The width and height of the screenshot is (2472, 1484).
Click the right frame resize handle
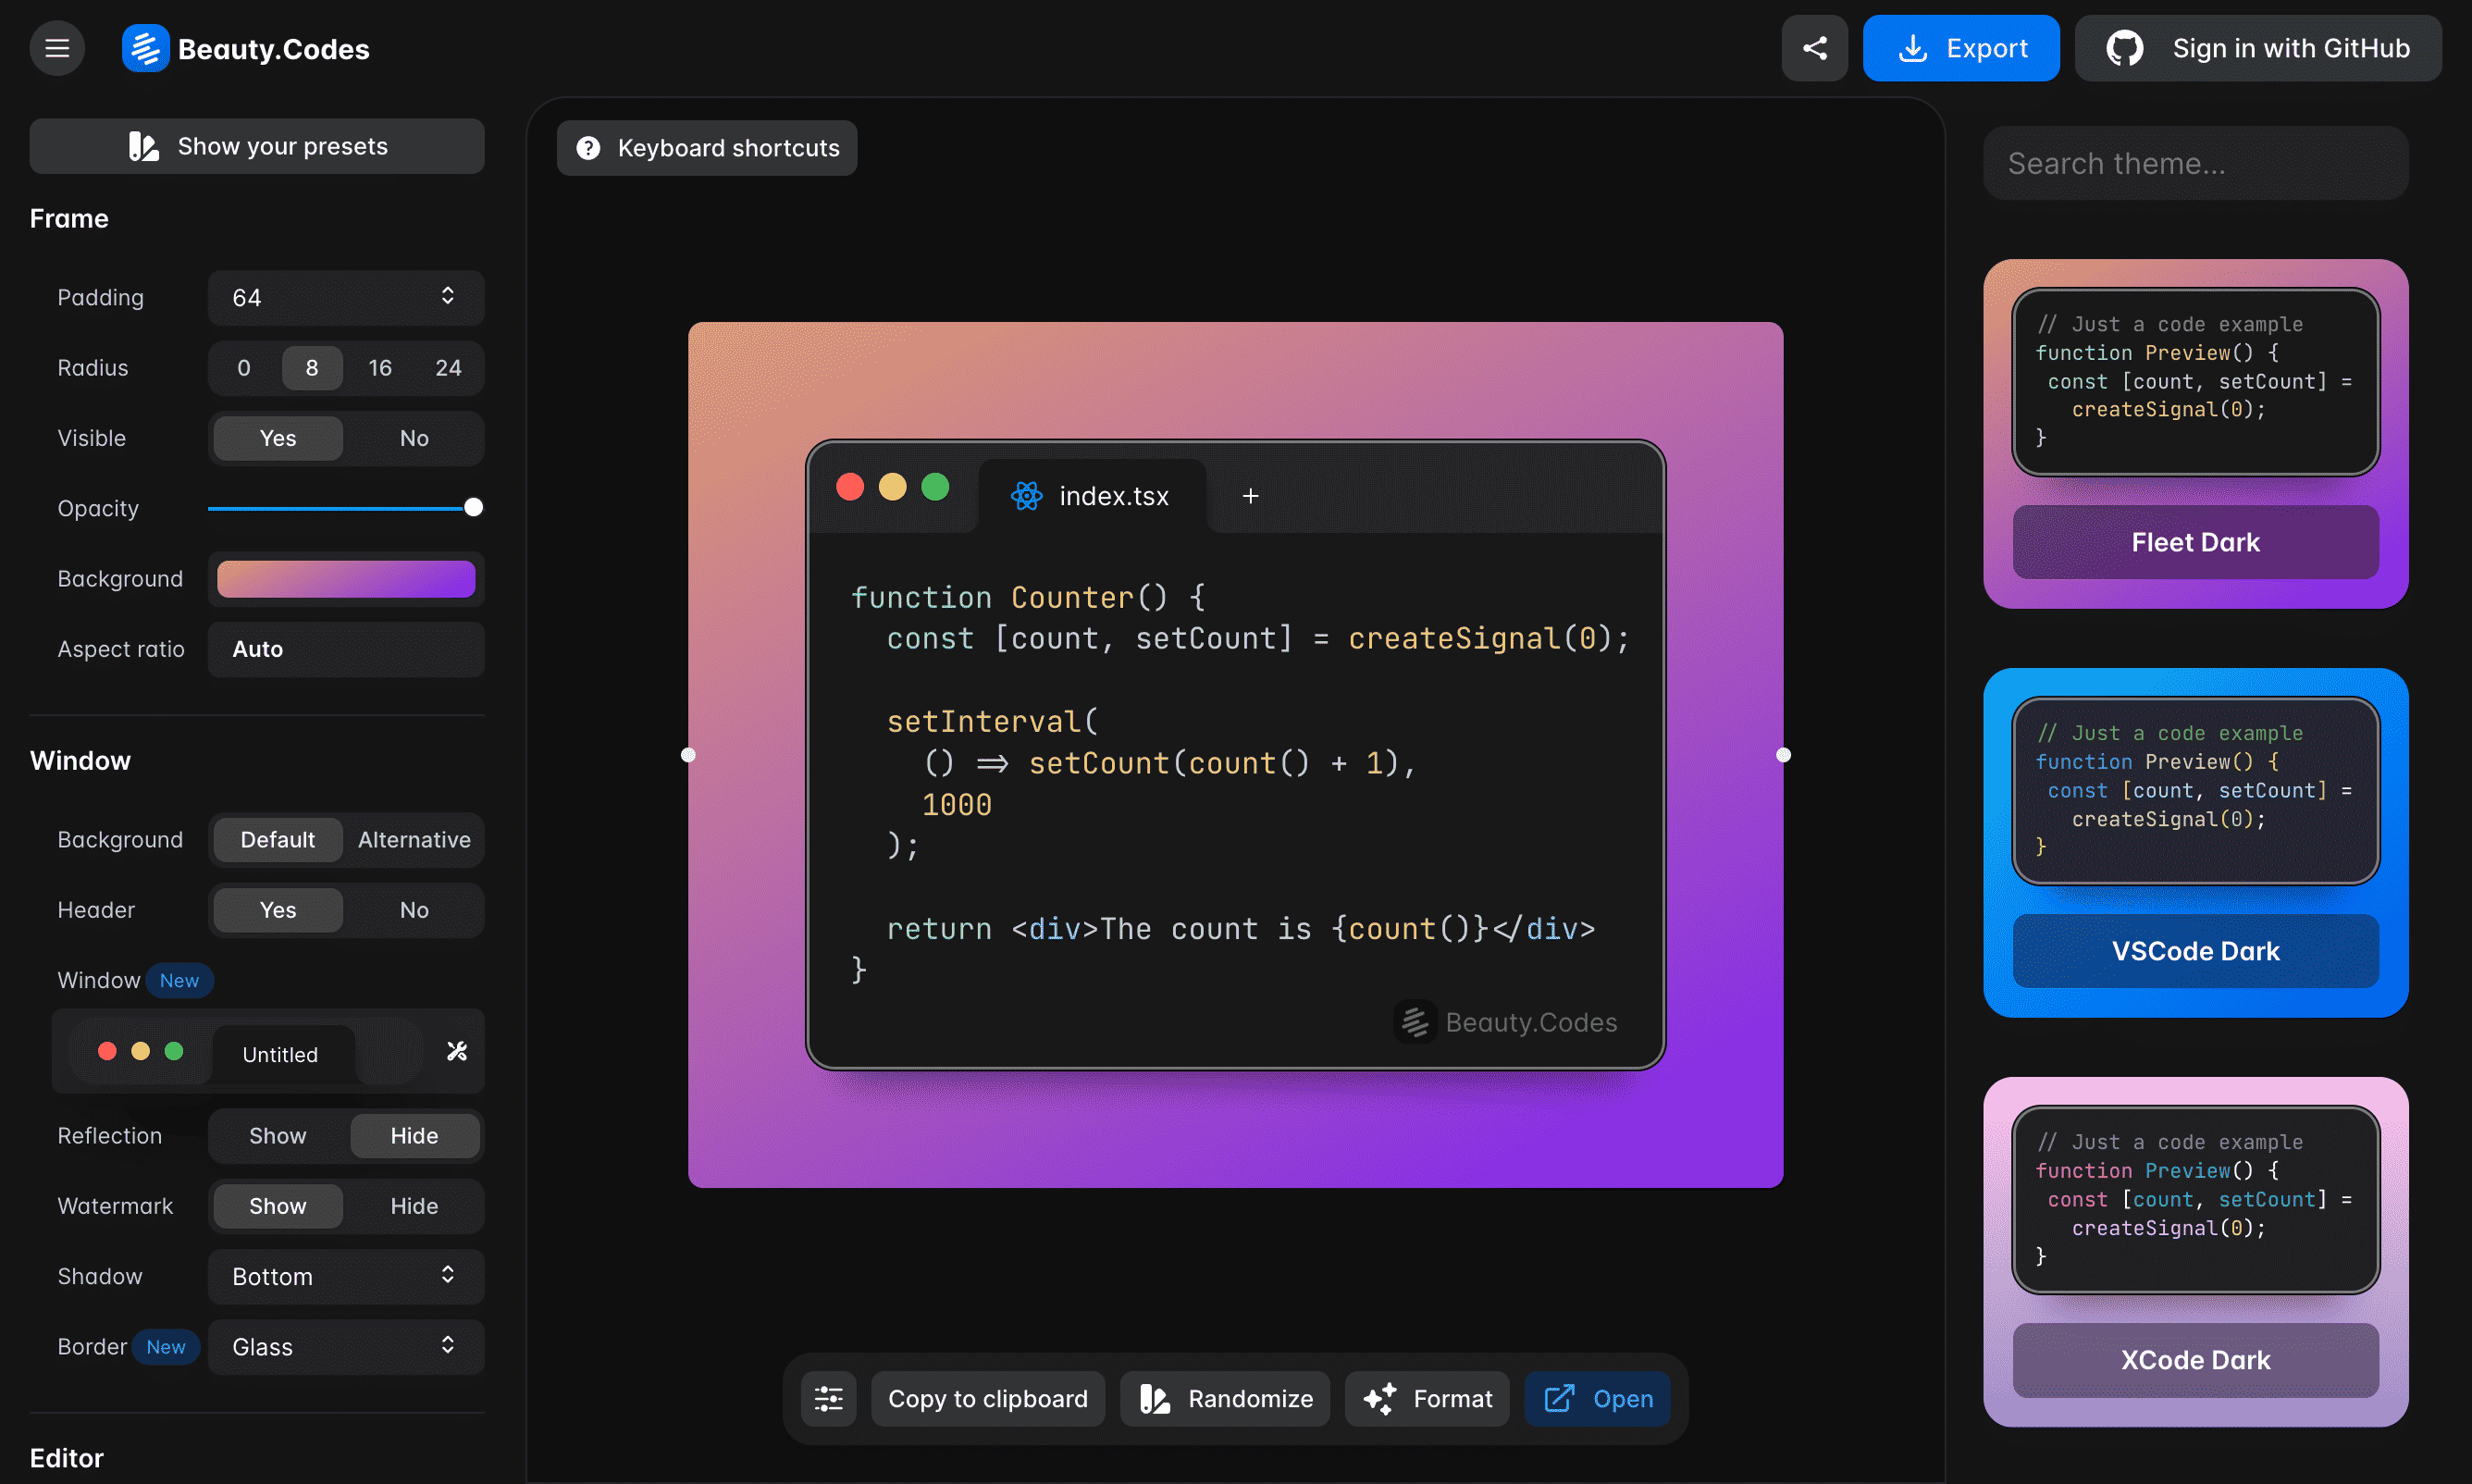pos(1783,755)
